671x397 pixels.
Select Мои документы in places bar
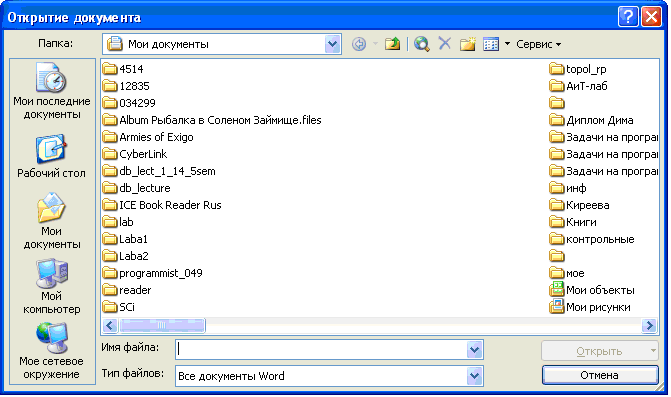52,221
